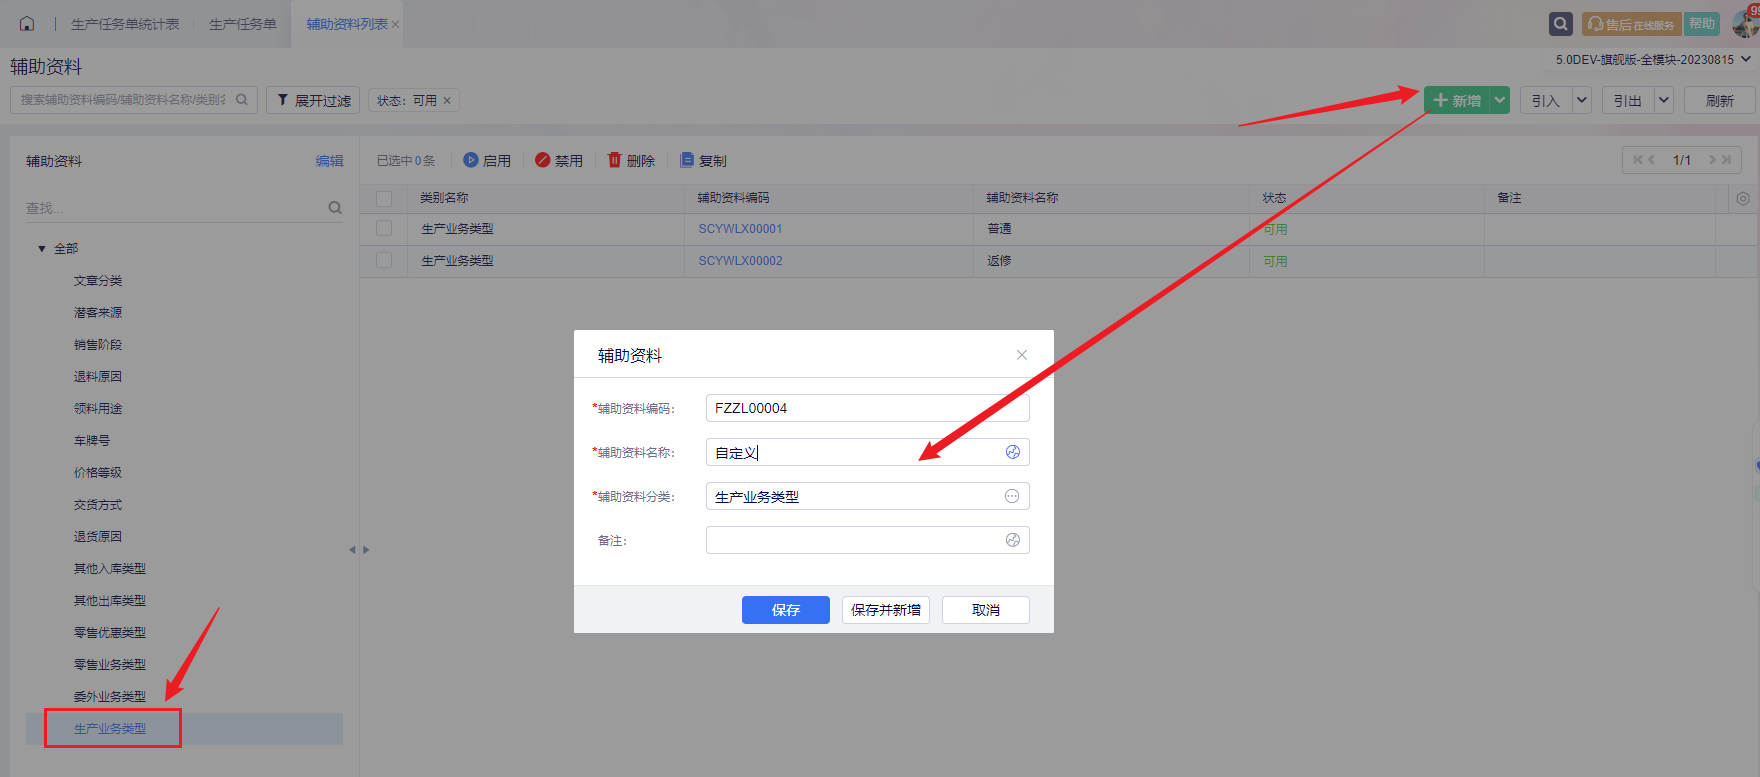The image size is (1760, 777).
Task: Click the 删除 delete button
Action: click(631, 160)
